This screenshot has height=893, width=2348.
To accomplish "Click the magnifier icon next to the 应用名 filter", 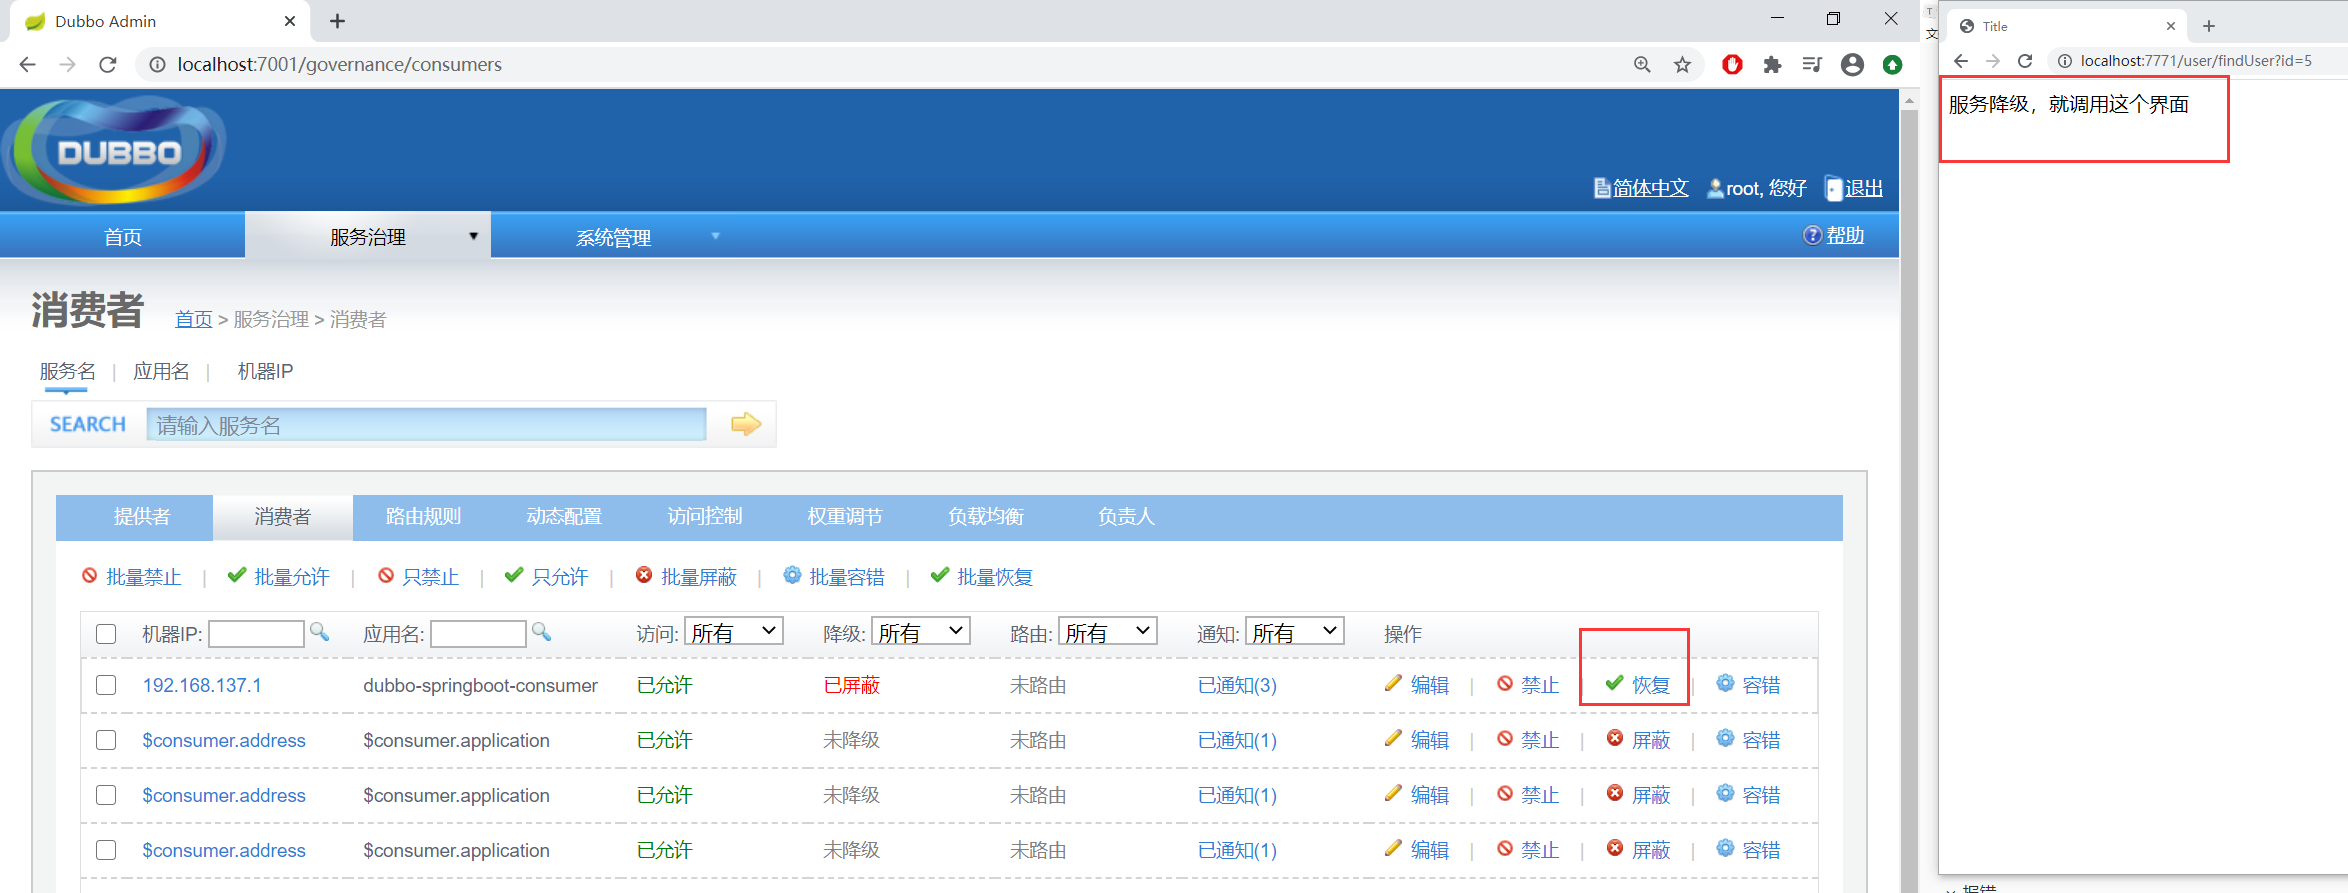I will (x=541, y=632).
